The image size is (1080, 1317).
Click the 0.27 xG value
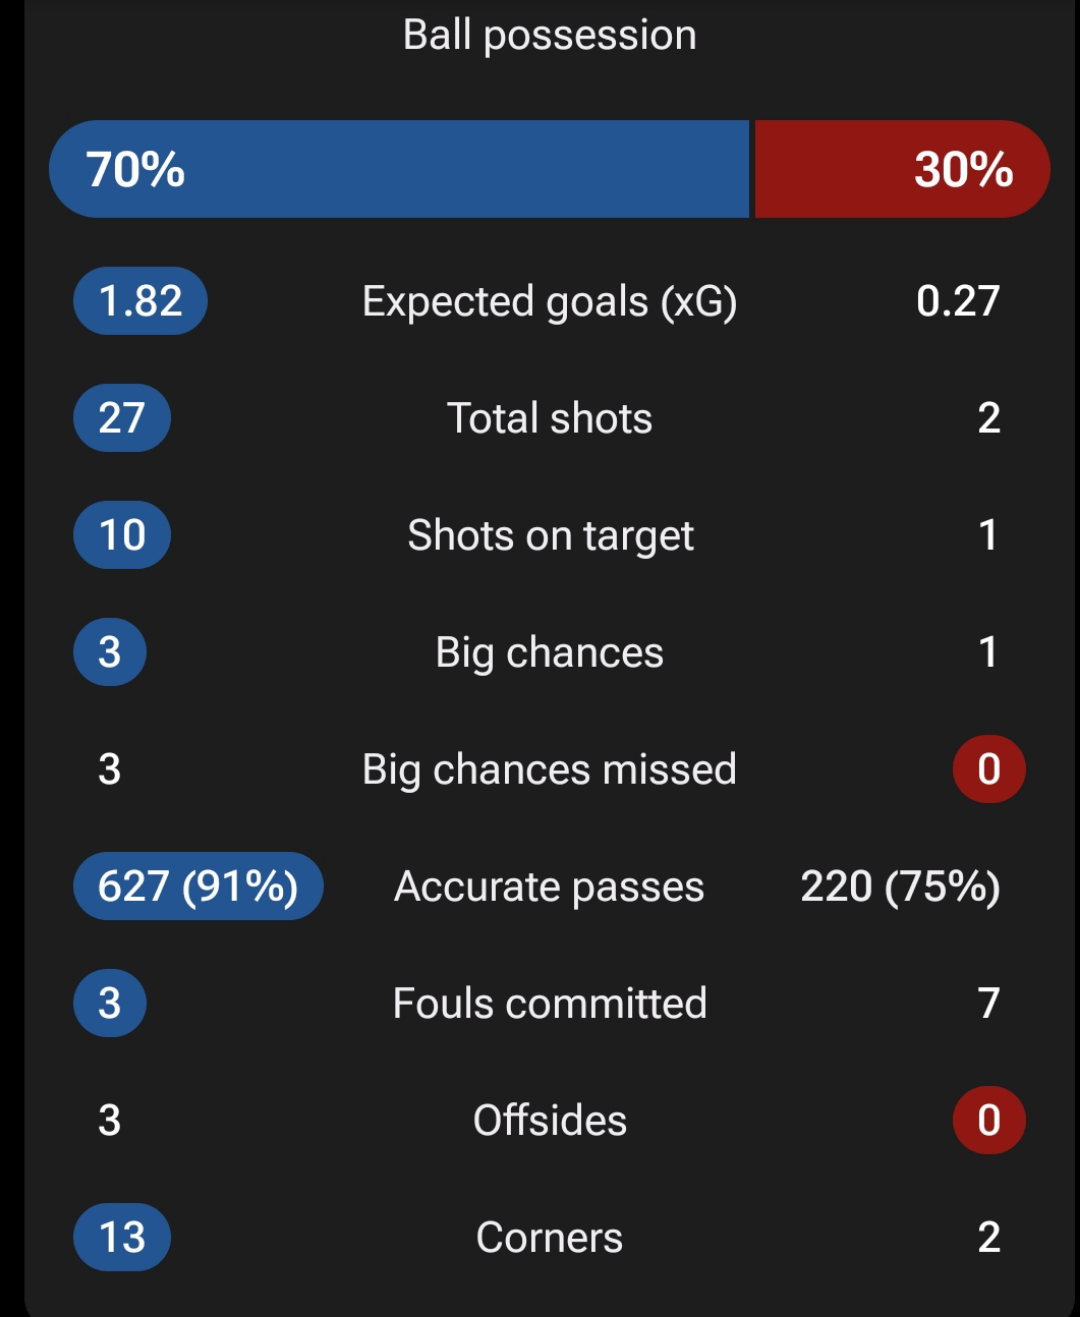pos(957,301)
